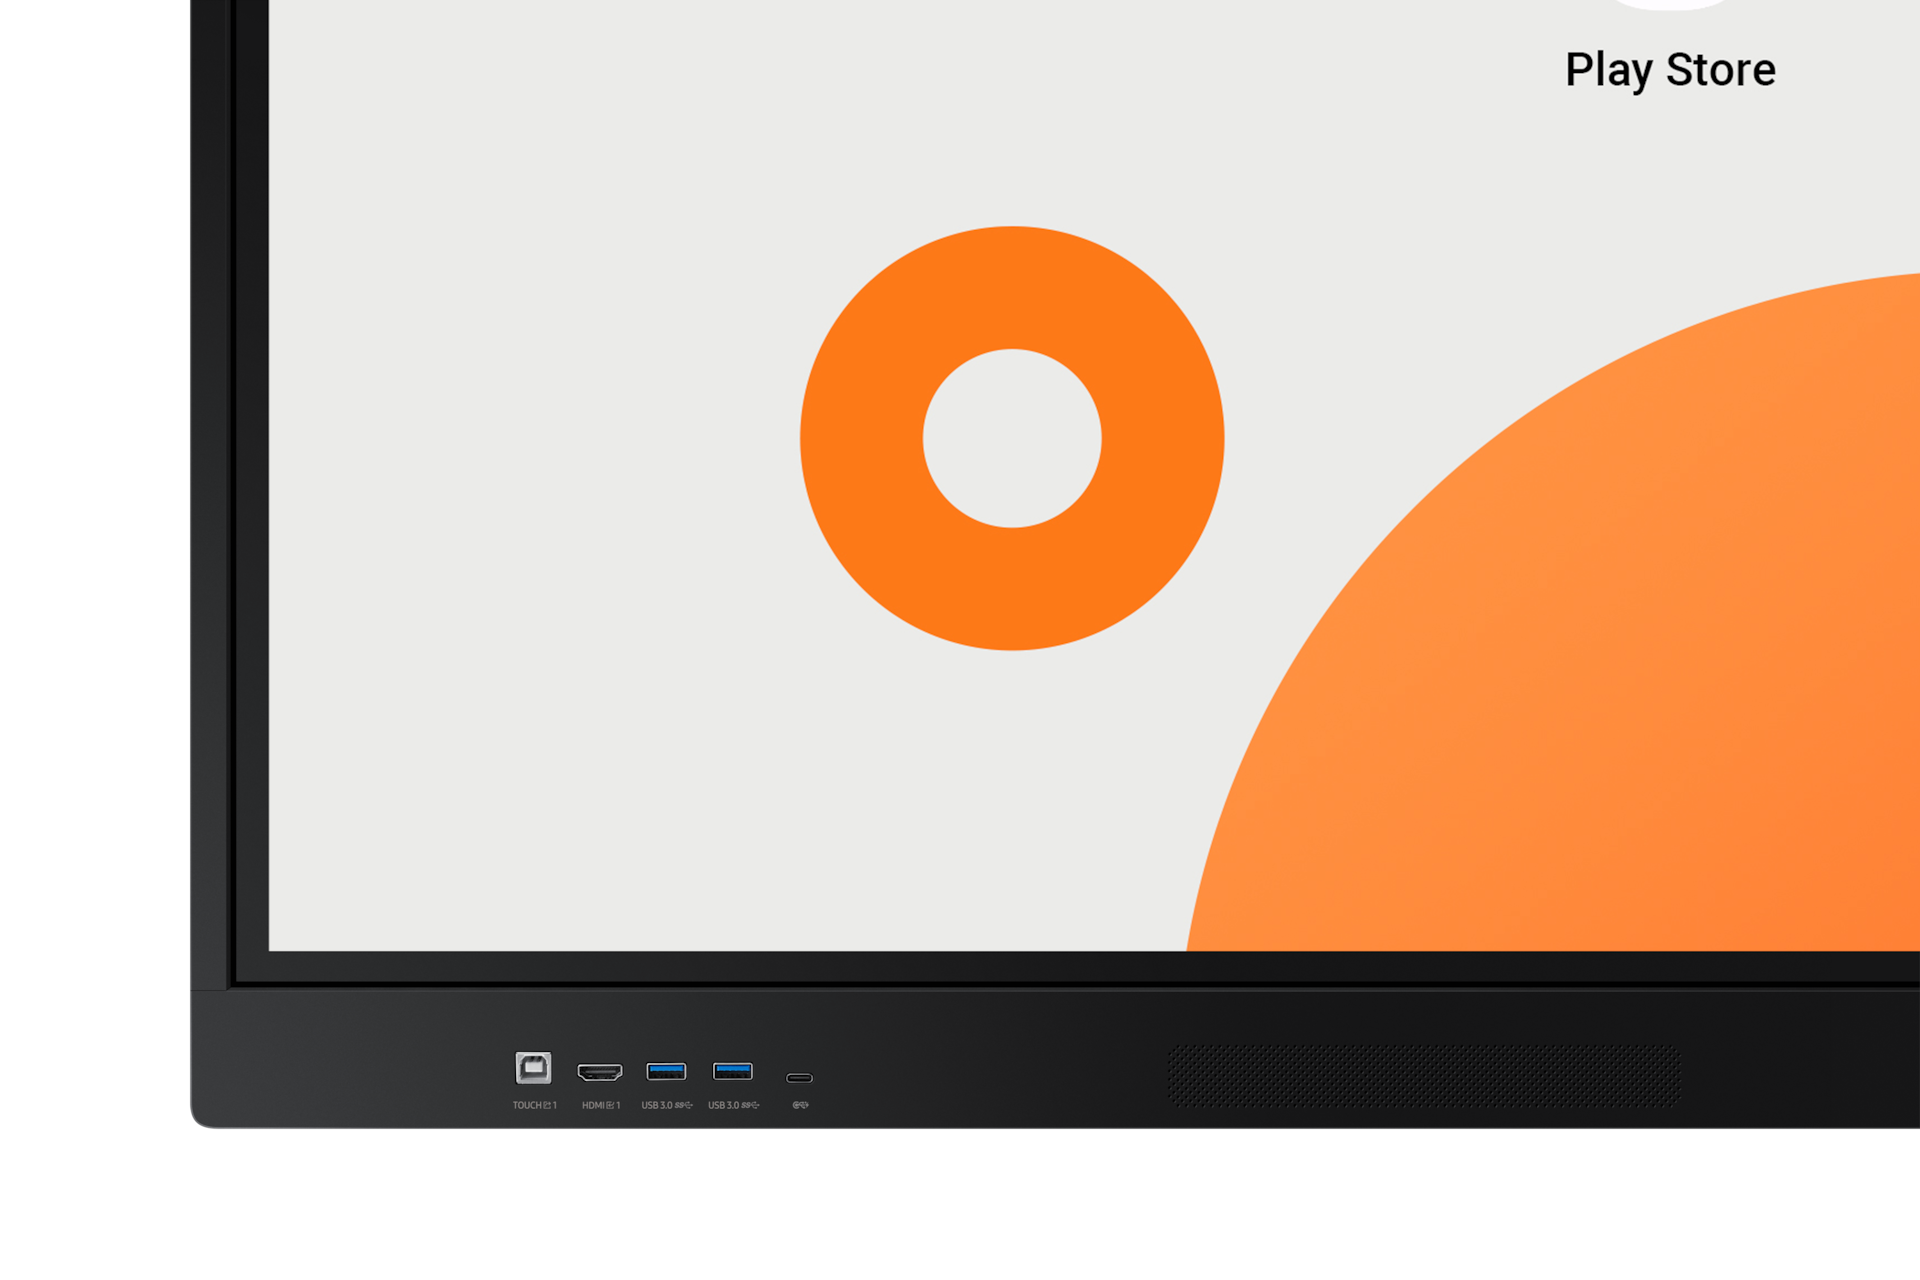
Task: Click the left side bezel of the display
Action: 212,500
